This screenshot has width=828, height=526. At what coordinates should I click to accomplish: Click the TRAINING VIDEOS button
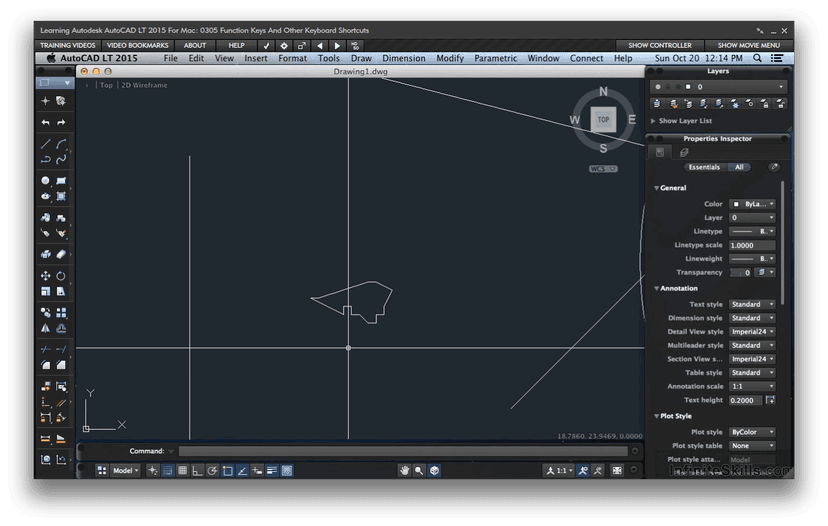coord(68,45)
